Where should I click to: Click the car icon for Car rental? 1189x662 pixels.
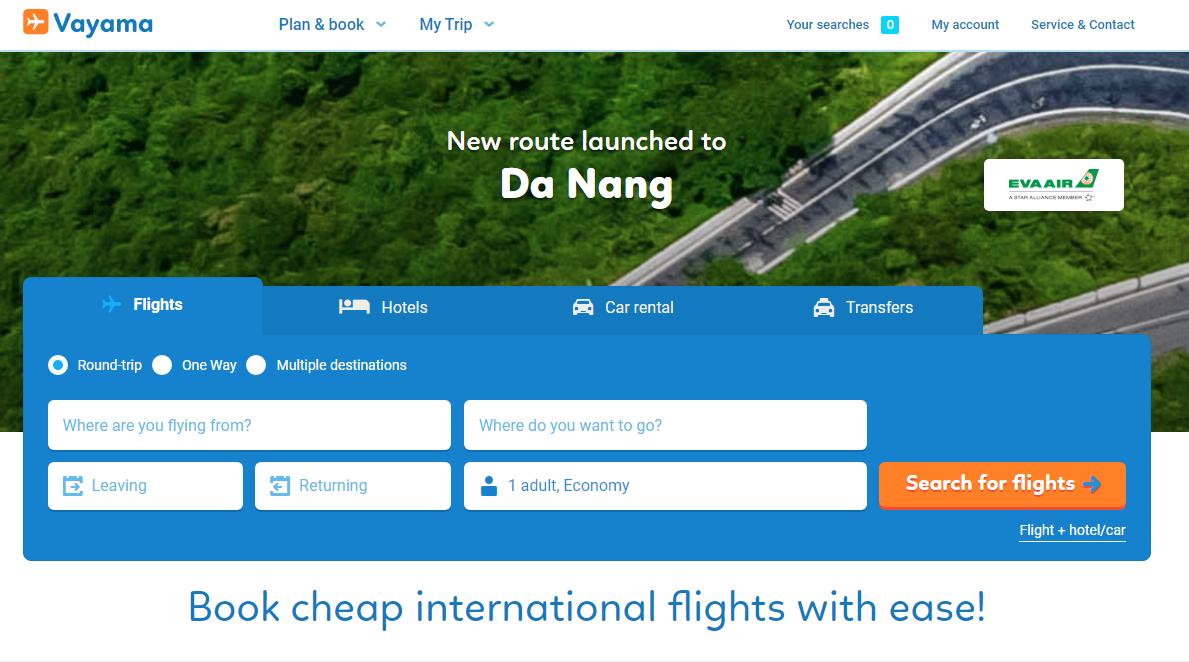[583, 307]
